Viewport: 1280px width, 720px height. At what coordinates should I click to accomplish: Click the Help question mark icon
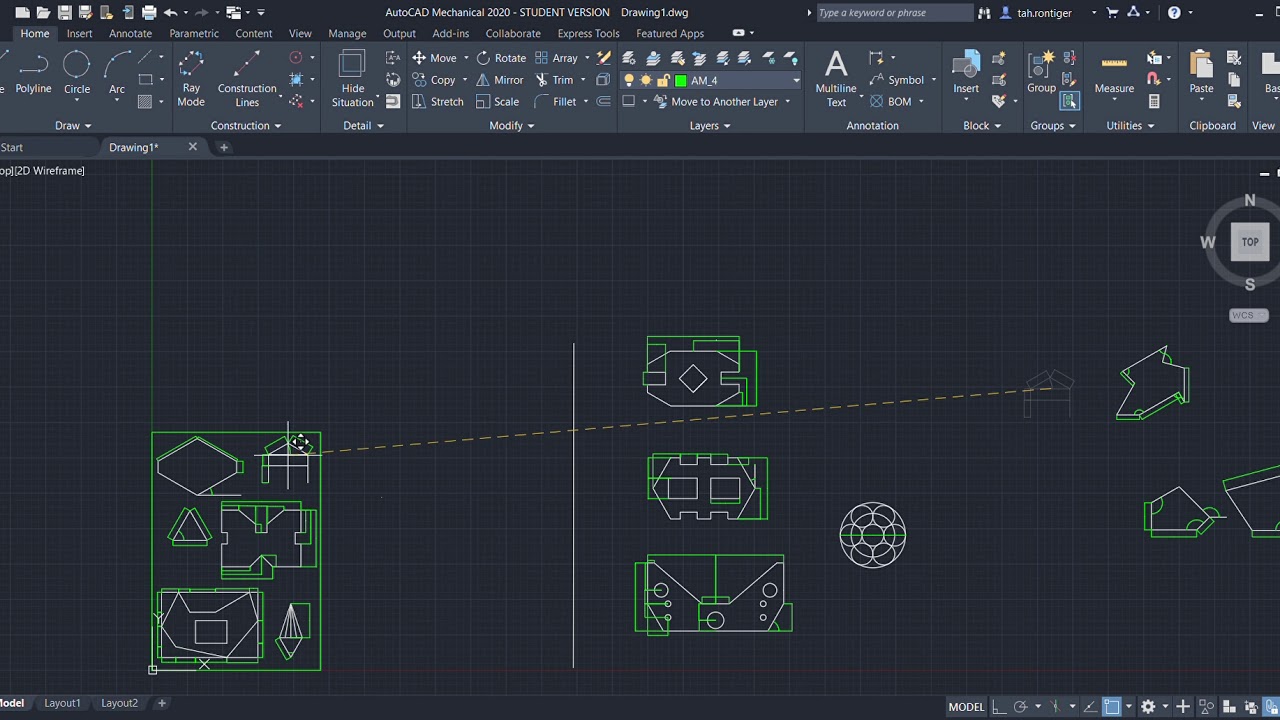pos(1174,13)
